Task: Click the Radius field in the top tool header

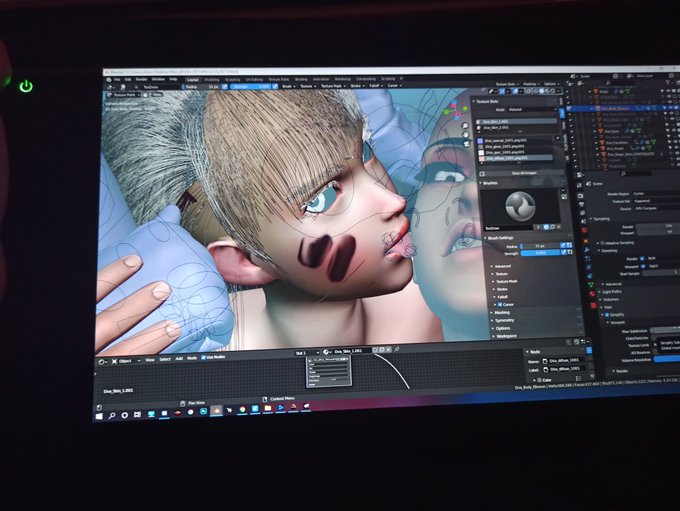Action: [201, 86]
